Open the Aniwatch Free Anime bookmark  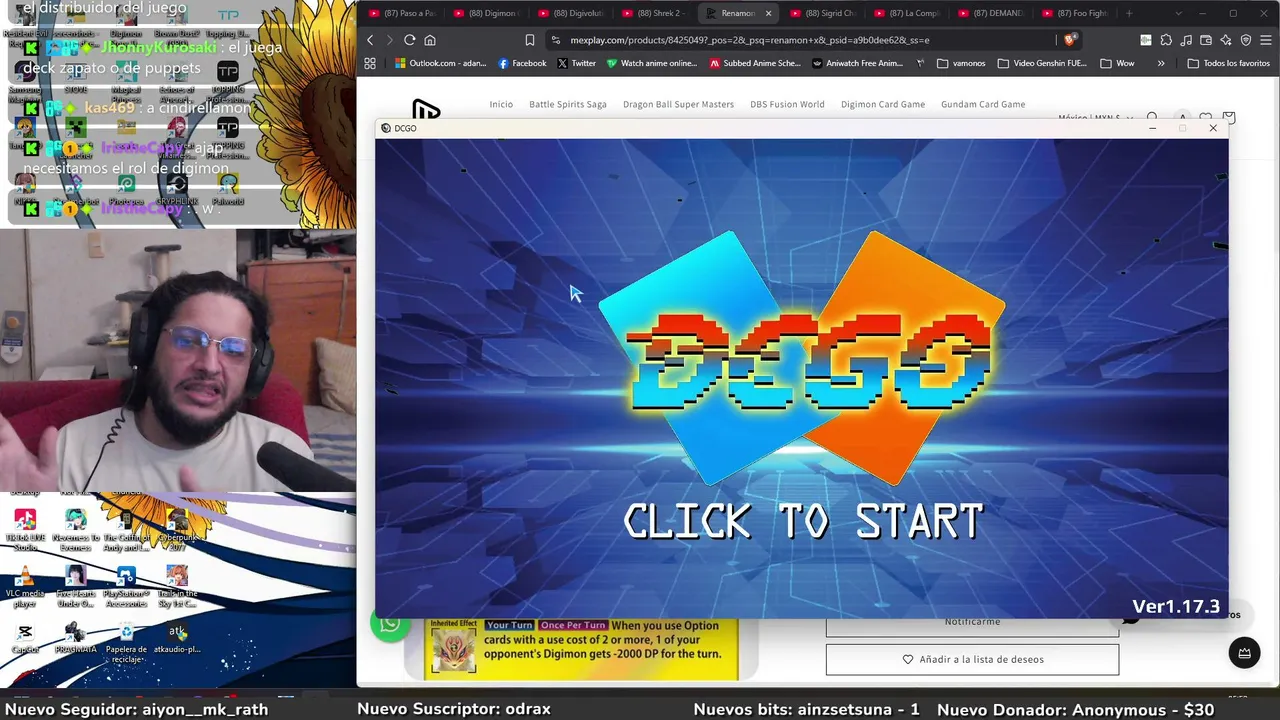pyautogui.click(x=858, y=63)
